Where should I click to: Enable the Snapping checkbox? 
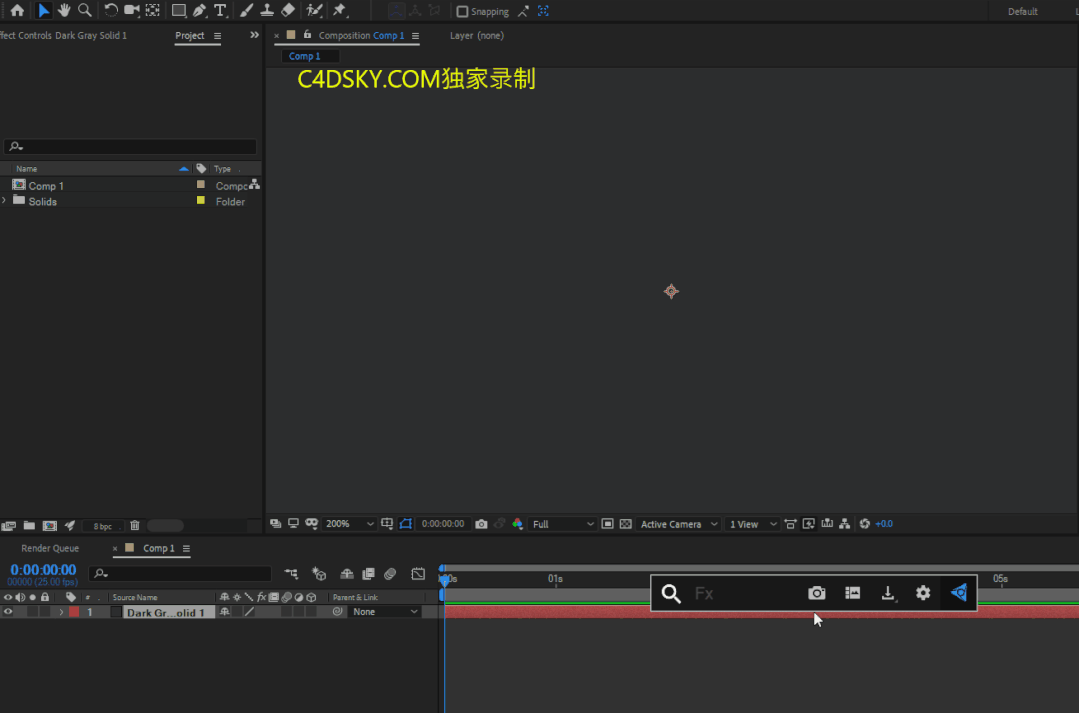pyautogui.click(x=462, y=12)
